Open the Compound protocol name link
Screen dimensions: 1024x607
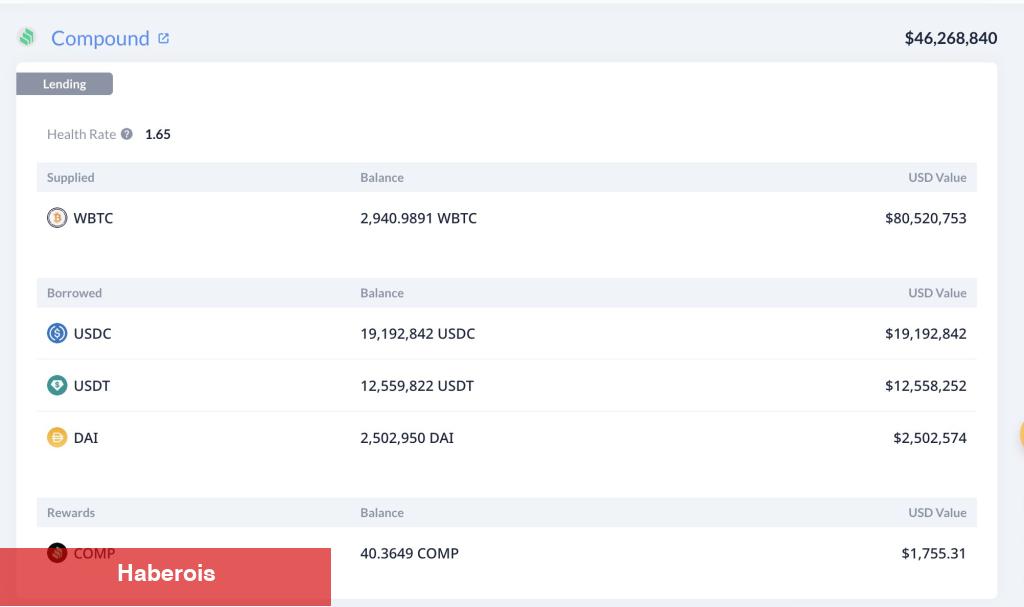[100, 38]
